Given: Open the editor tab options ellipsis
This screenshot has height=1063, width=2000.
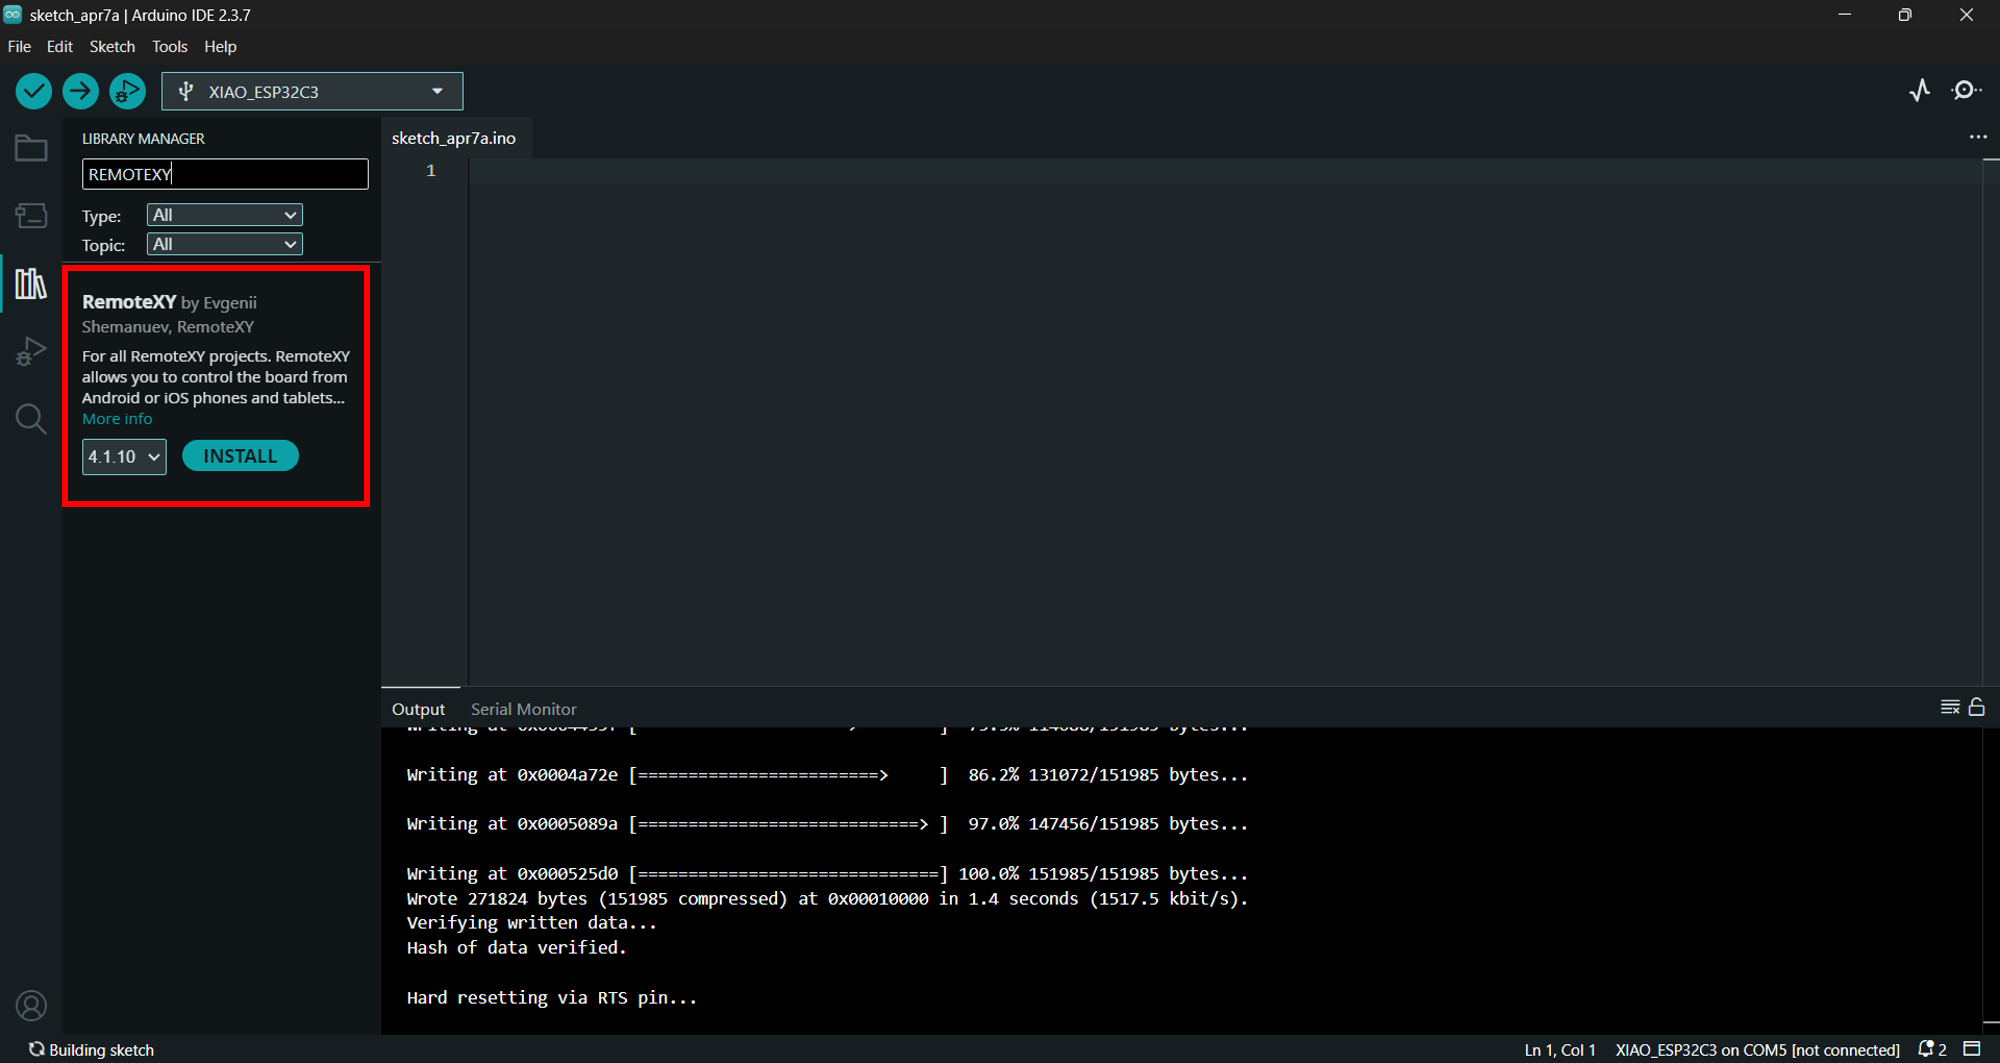Looking at the screenshot, I should click(1978, 137).
